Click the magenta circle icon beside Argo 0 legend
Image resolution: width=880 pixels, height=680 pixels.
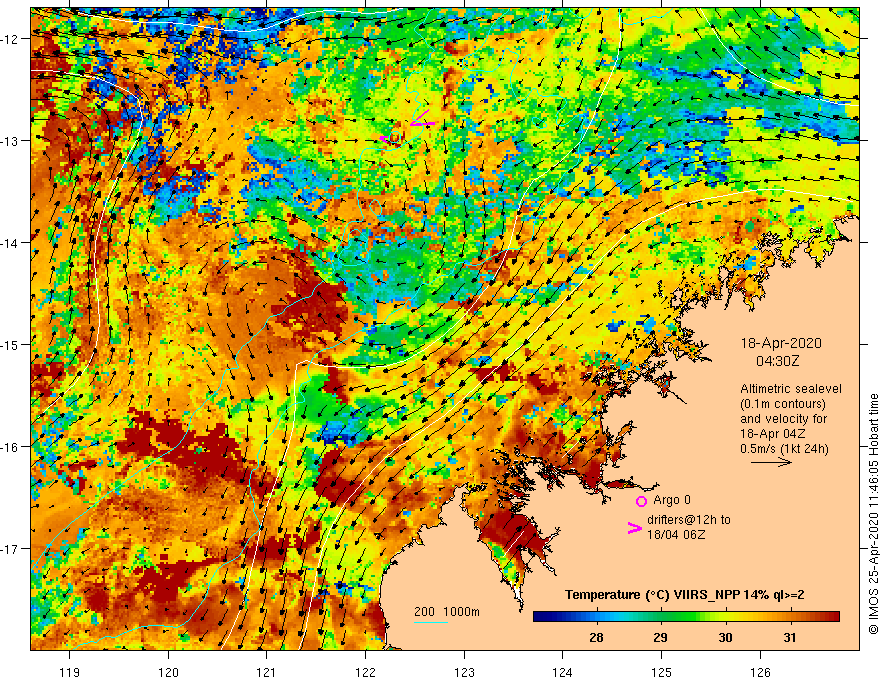click(x=641, y=501)
